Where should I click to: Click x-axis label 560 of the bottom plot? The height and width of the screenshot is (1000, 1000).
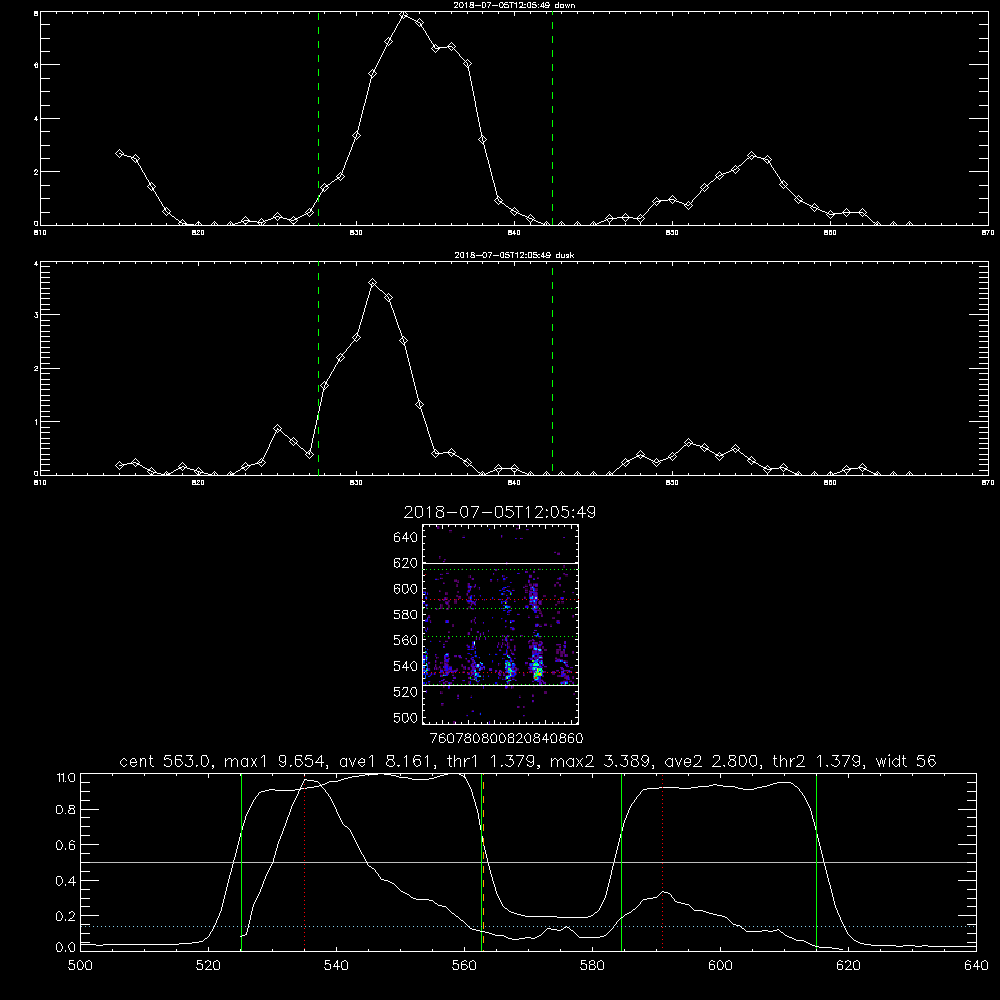click(x=464, y=966)
